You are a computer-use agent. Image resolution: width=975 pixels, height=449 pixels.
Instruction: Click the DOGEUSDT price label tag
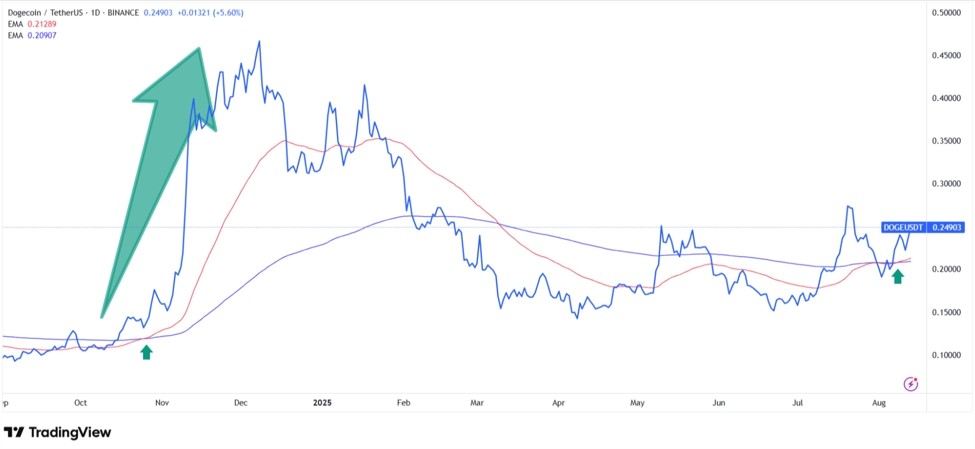[x=903, y=228]
